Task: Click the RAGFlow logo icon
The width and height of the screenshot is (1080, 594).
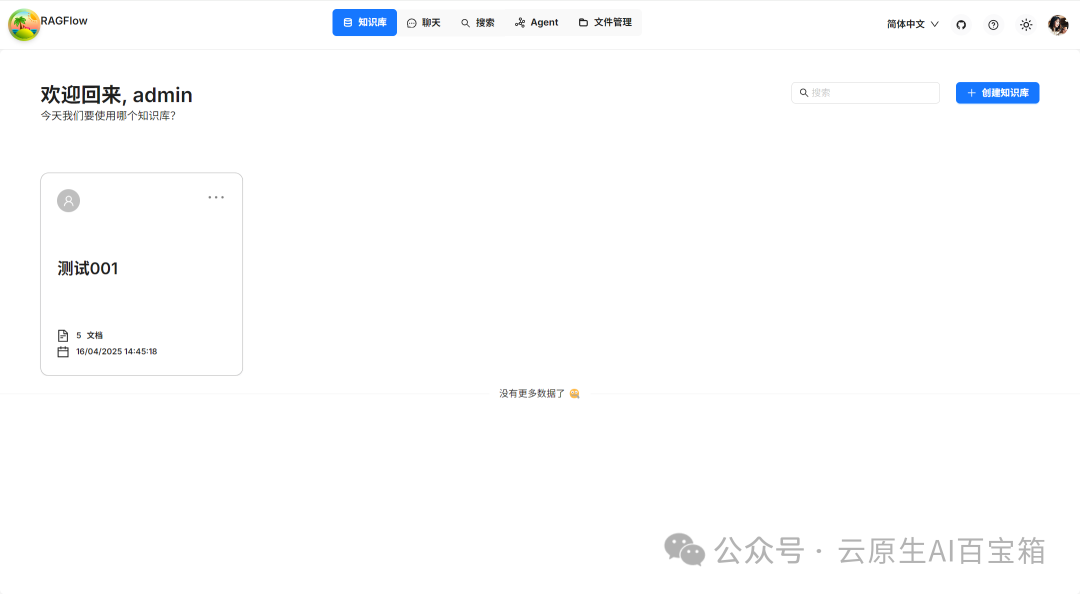Action: click(23, 25)
